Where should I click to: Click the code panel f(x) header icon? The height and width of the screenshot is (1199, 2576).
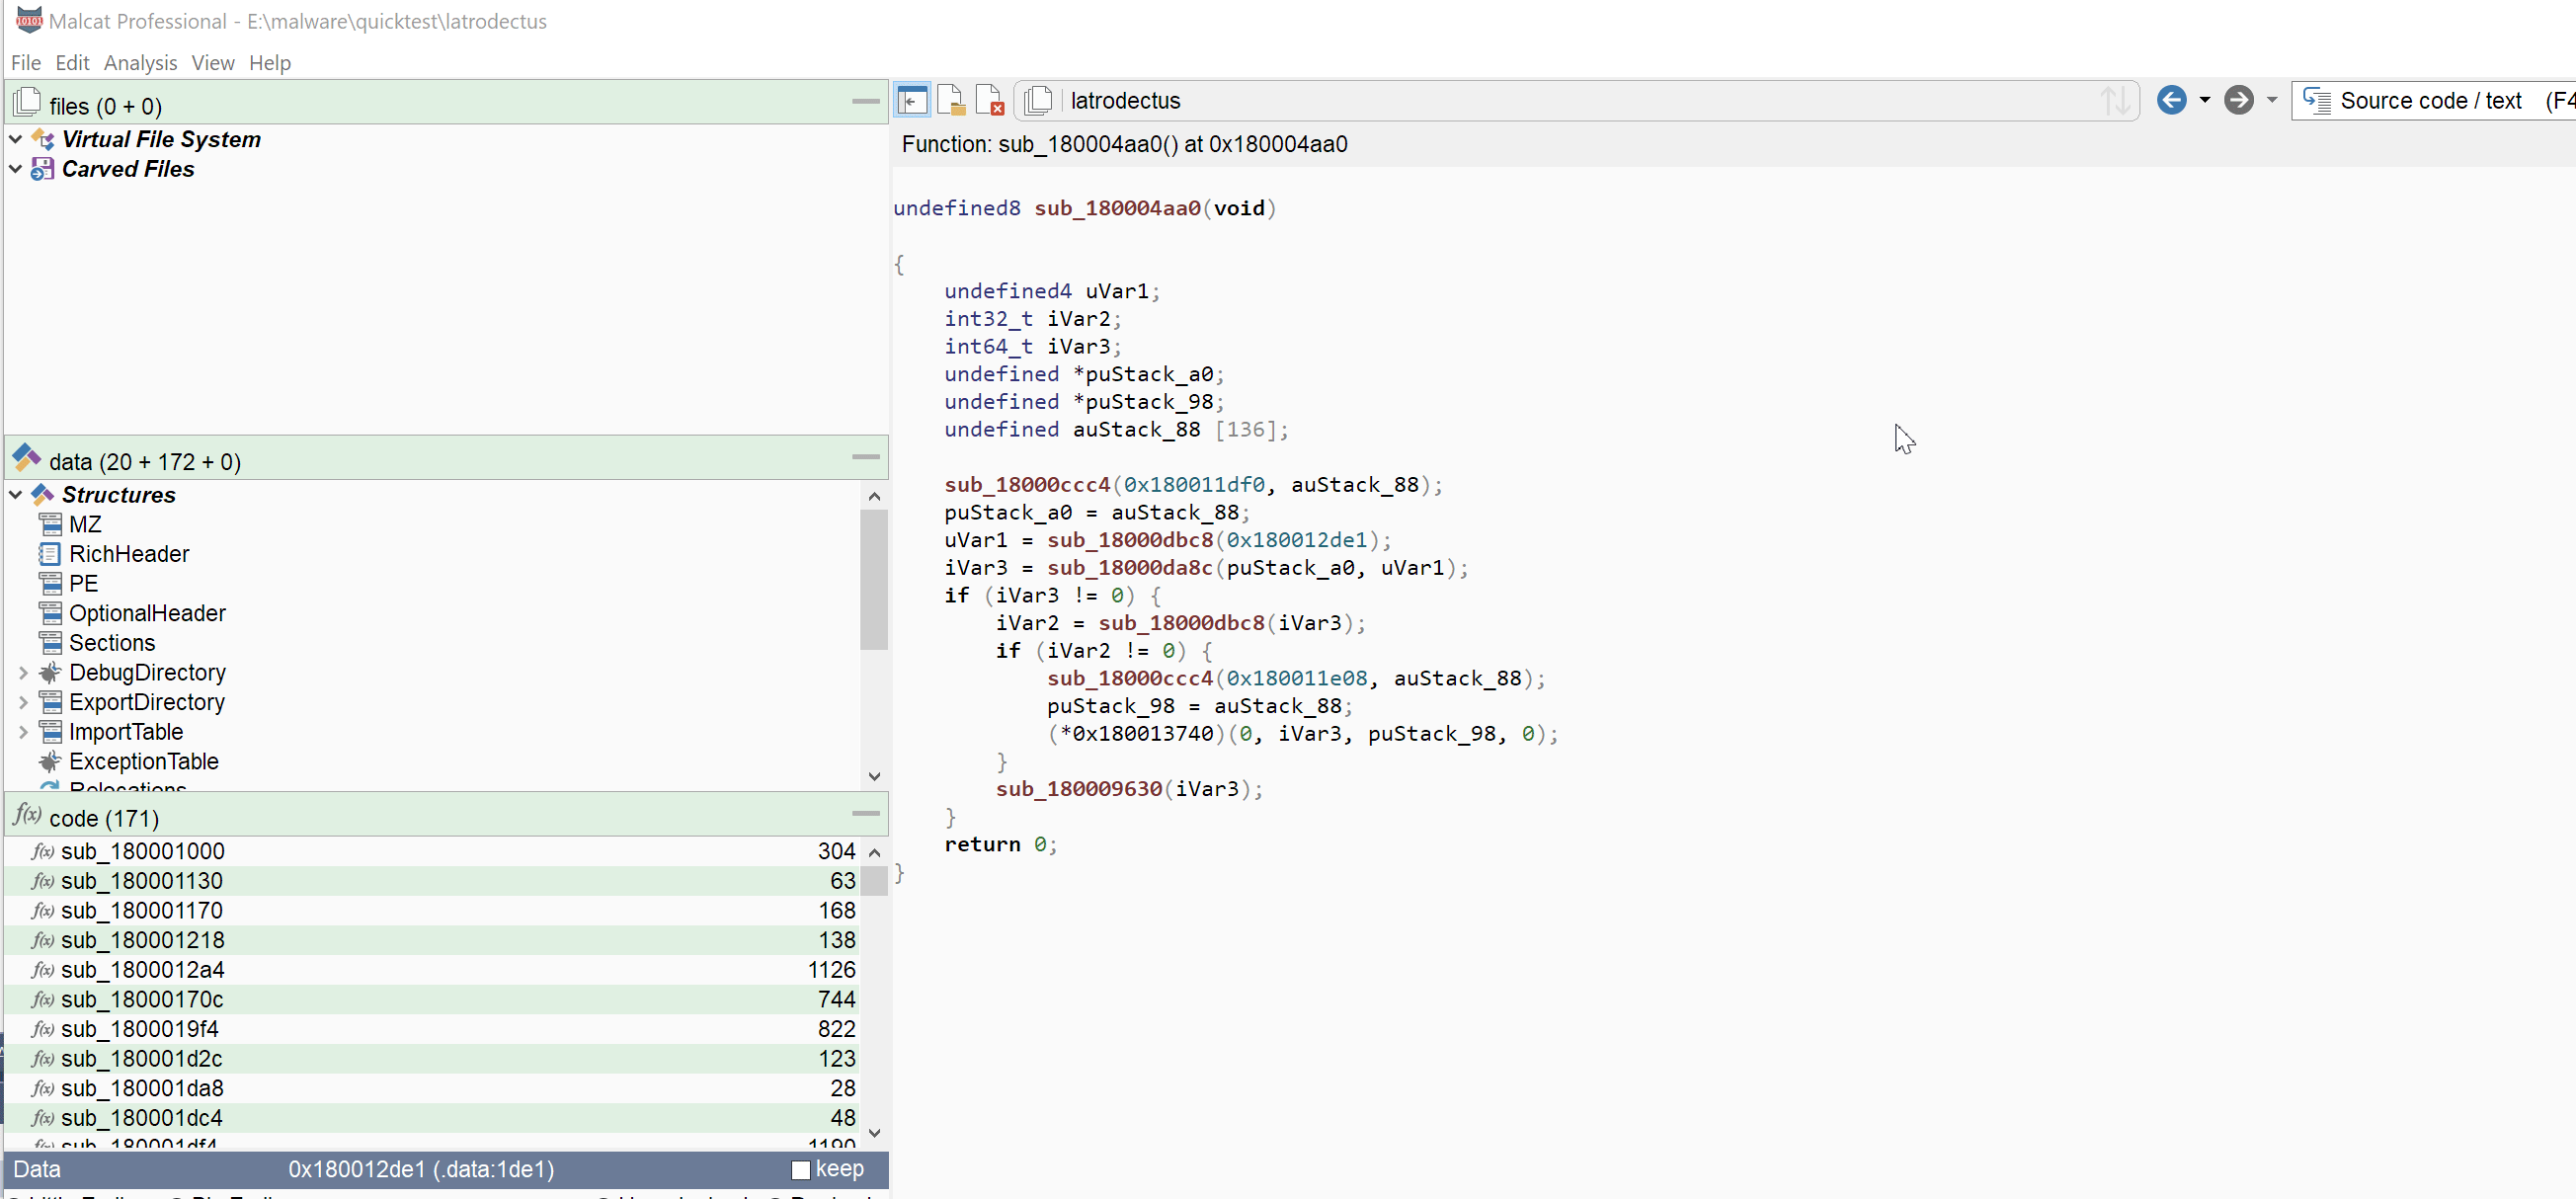click(27, 814)
